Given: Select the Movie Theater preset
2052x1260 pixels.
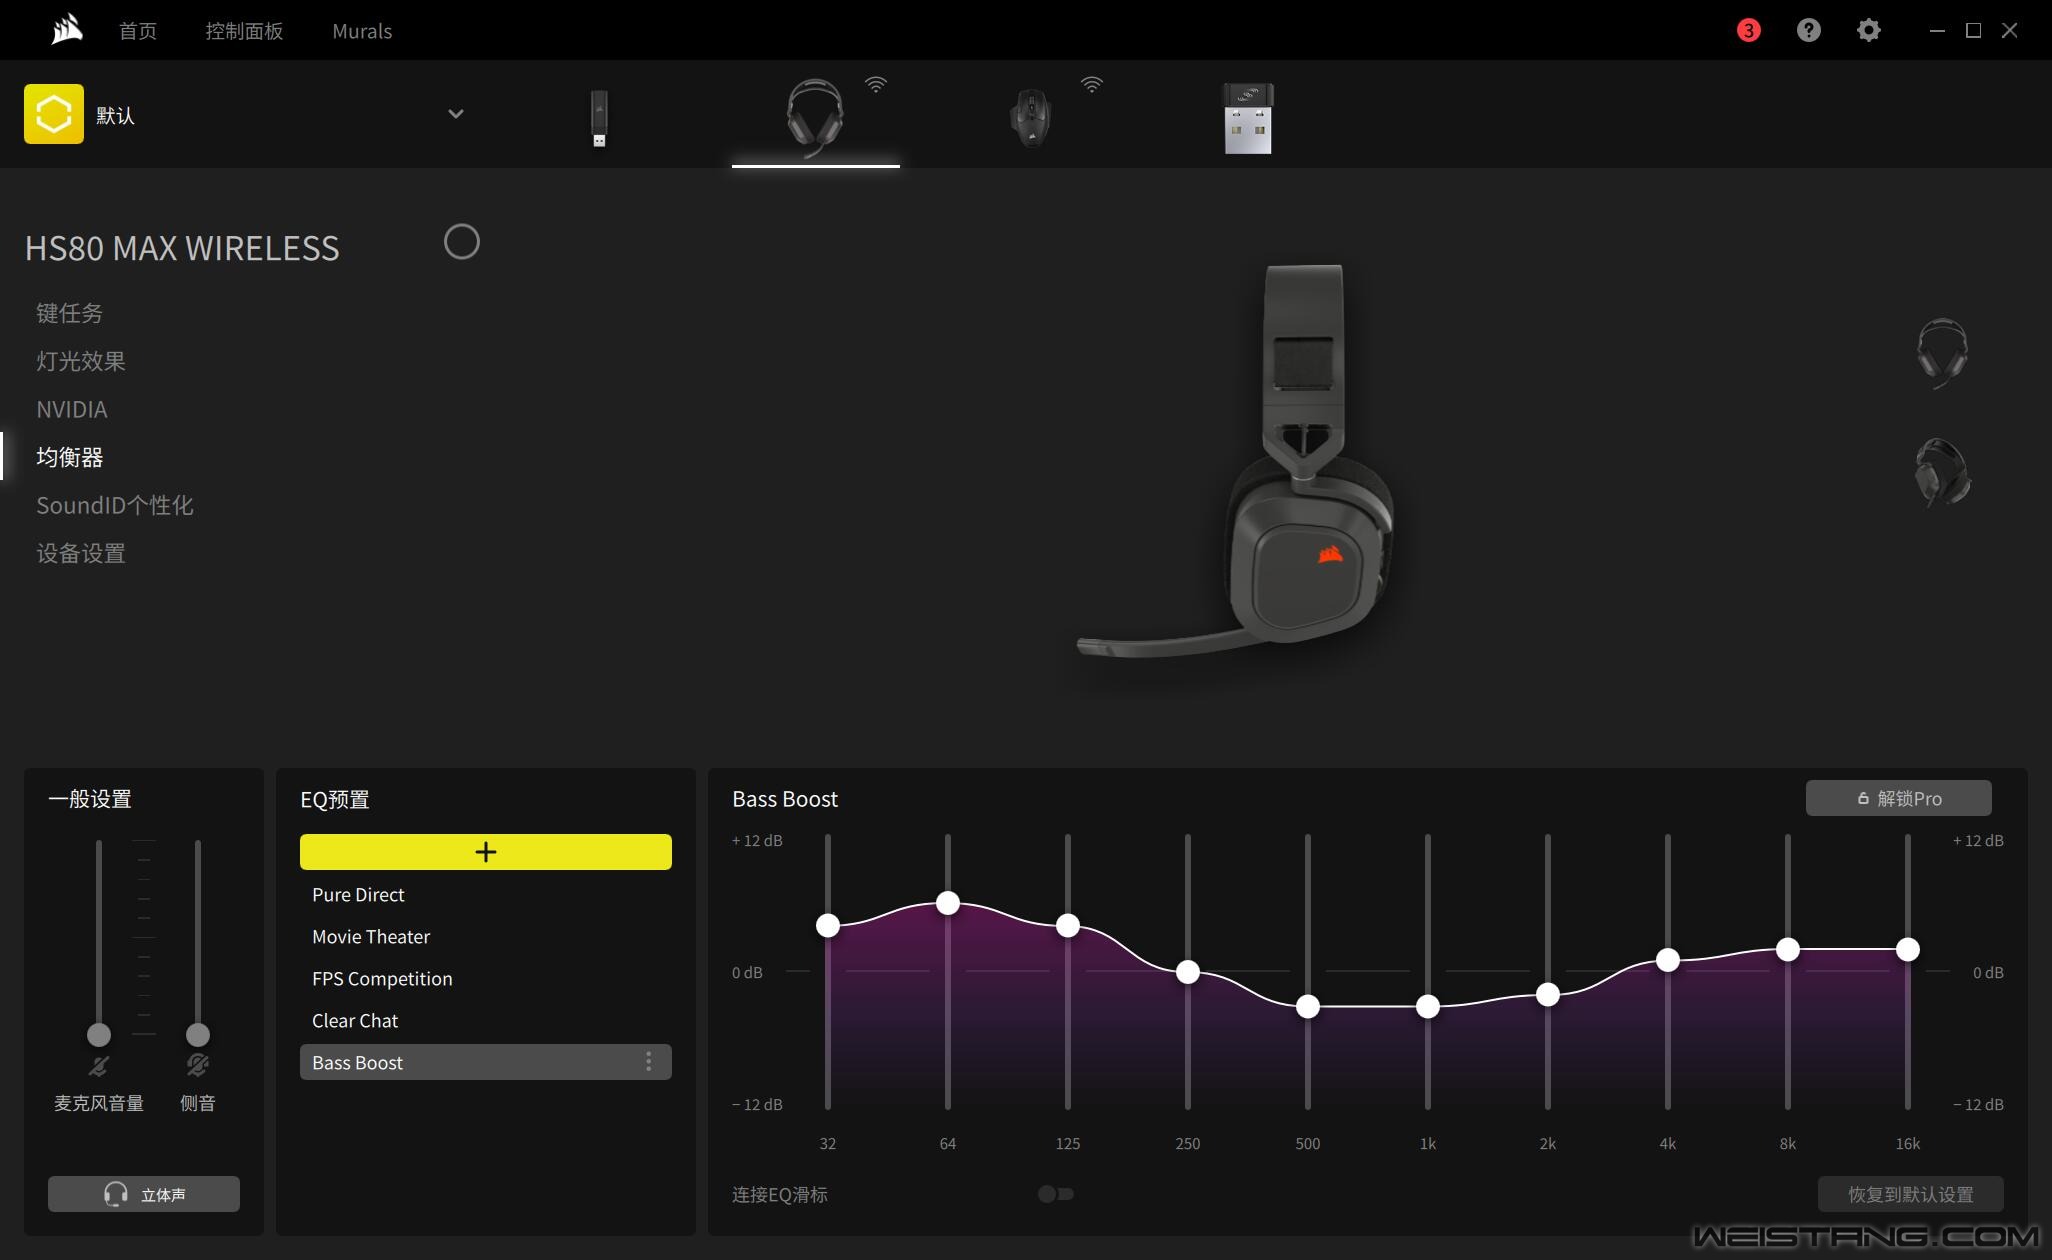Looking at the screenshot, I should pos(486,936).
